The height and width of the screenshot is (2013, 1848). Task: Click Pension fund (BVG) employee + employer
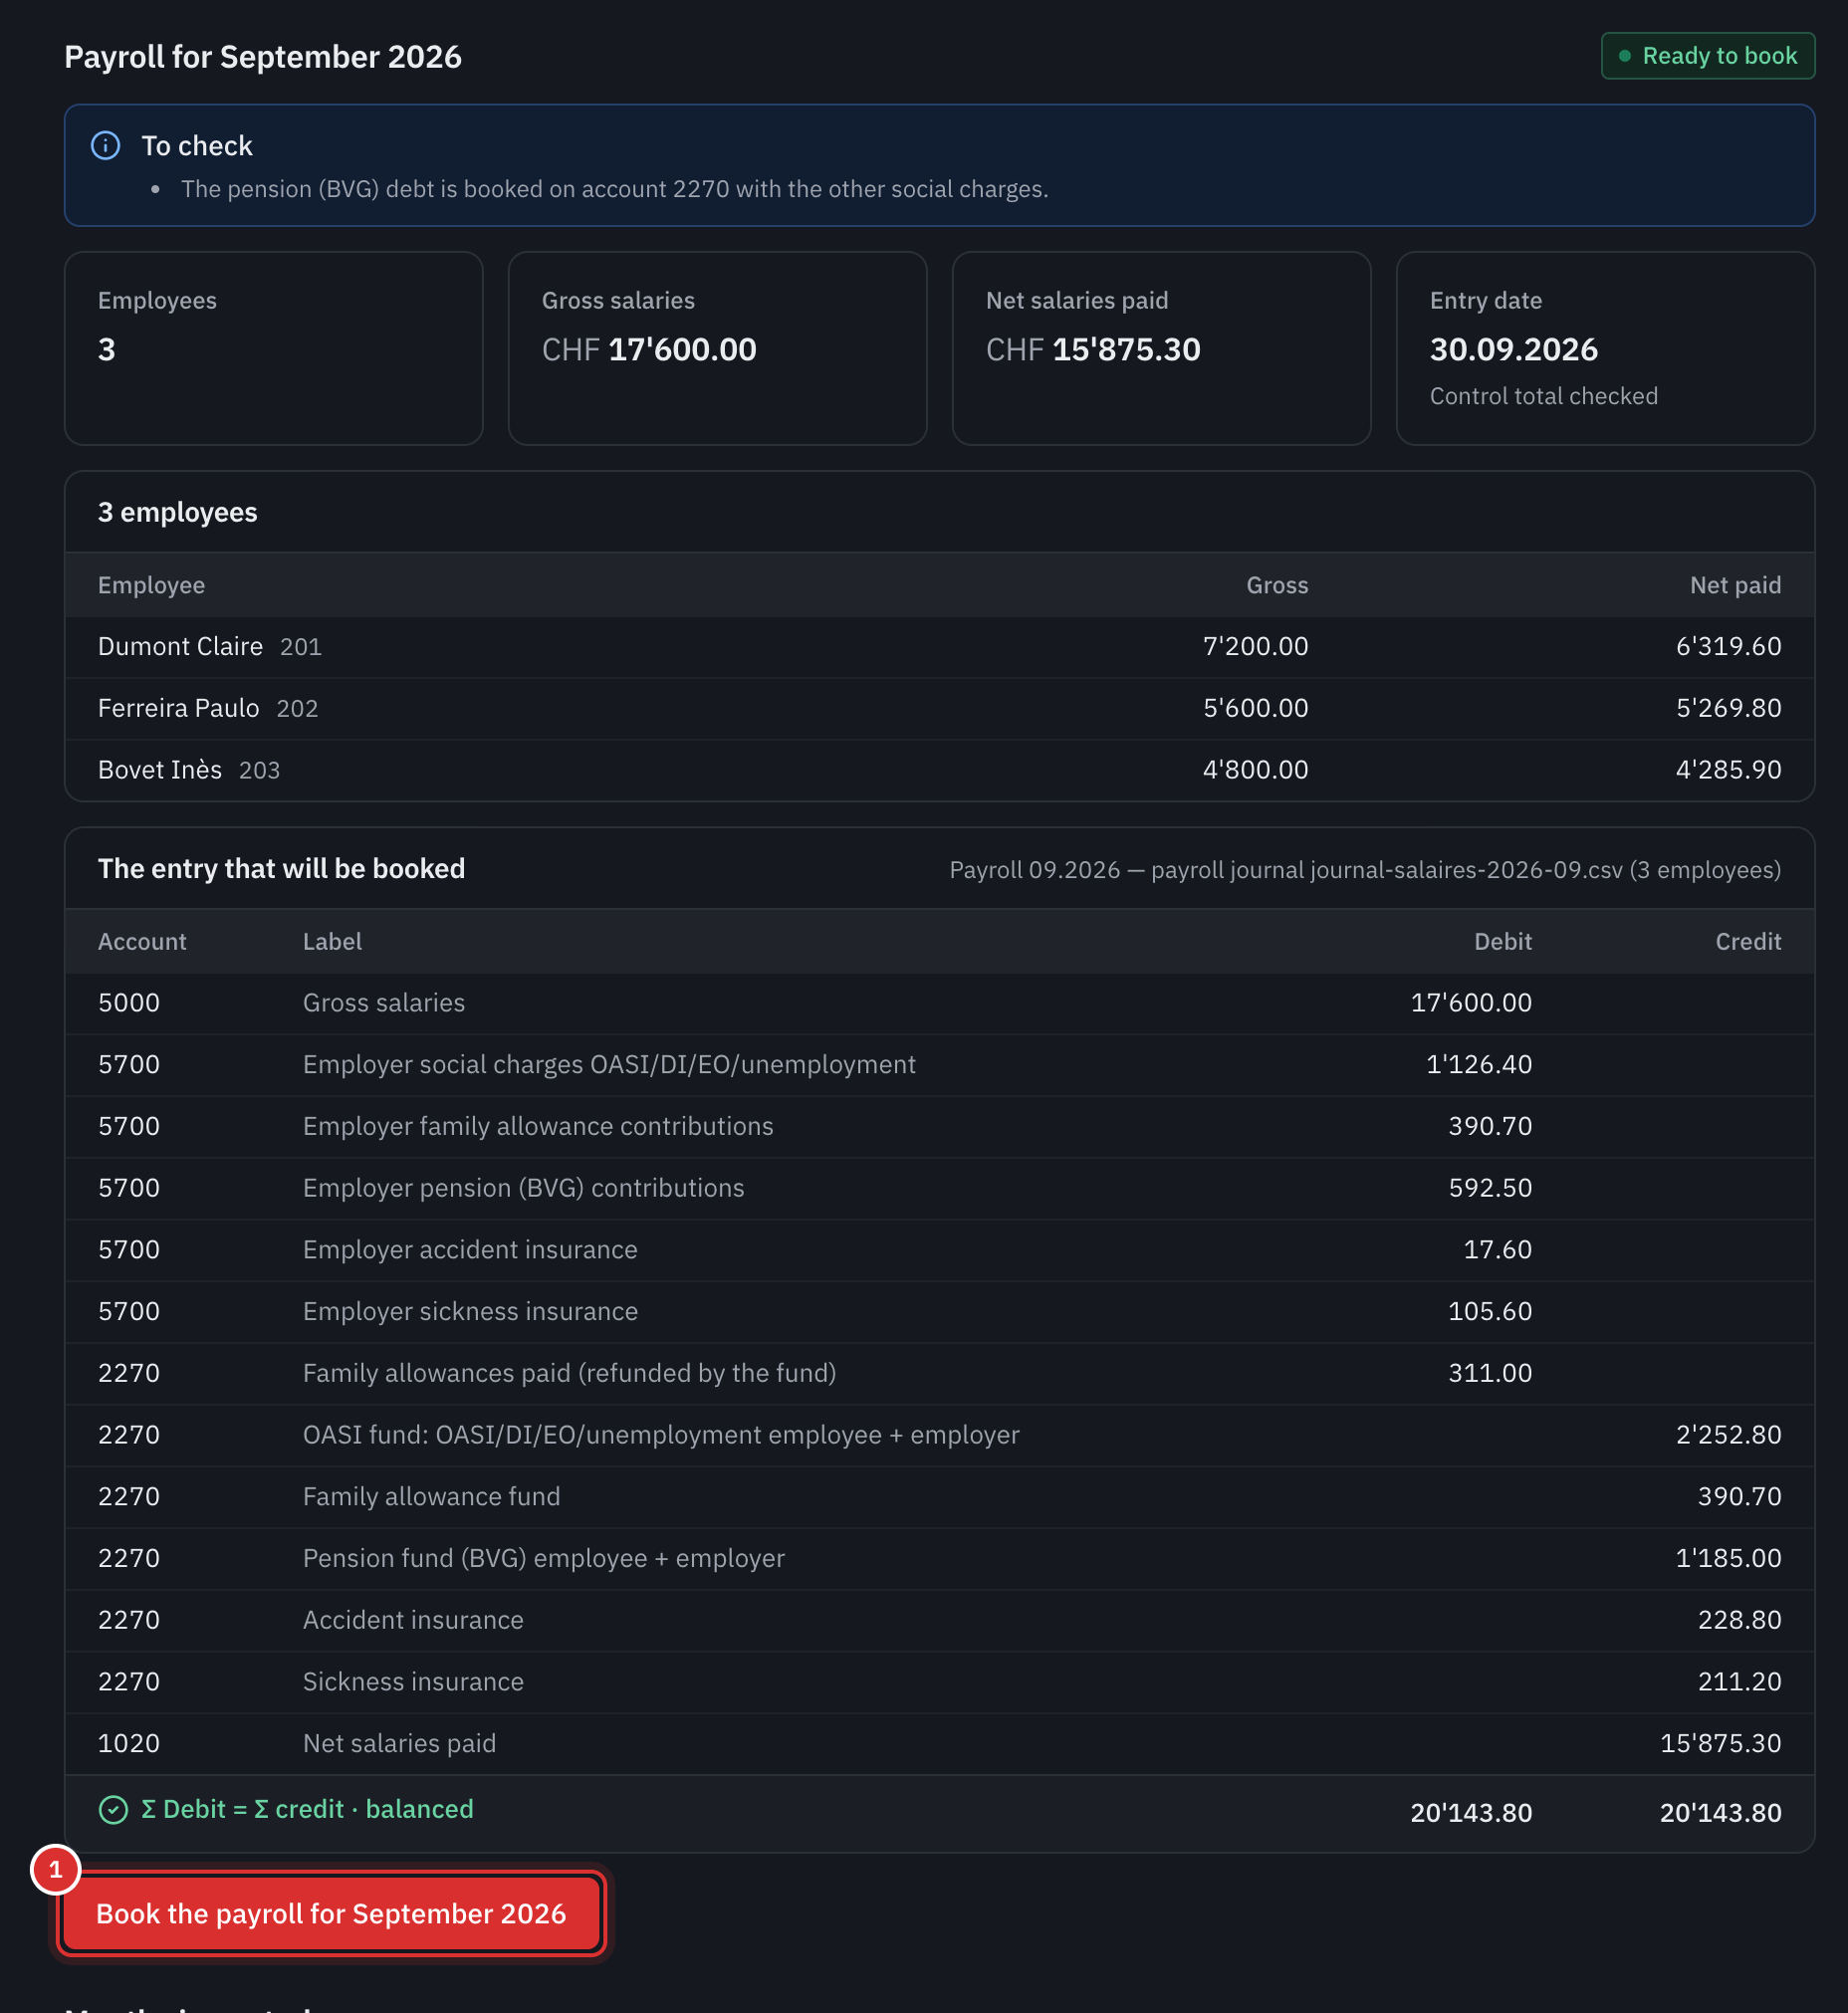click(543, 1558)
